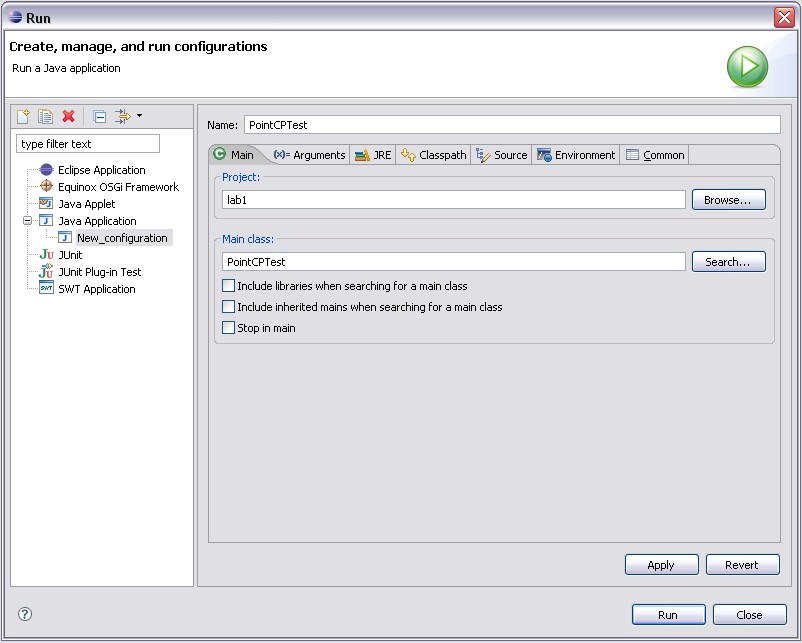Click the New_configuration item icon
Viewport: 802px width, 643px height.
[65, 237]
